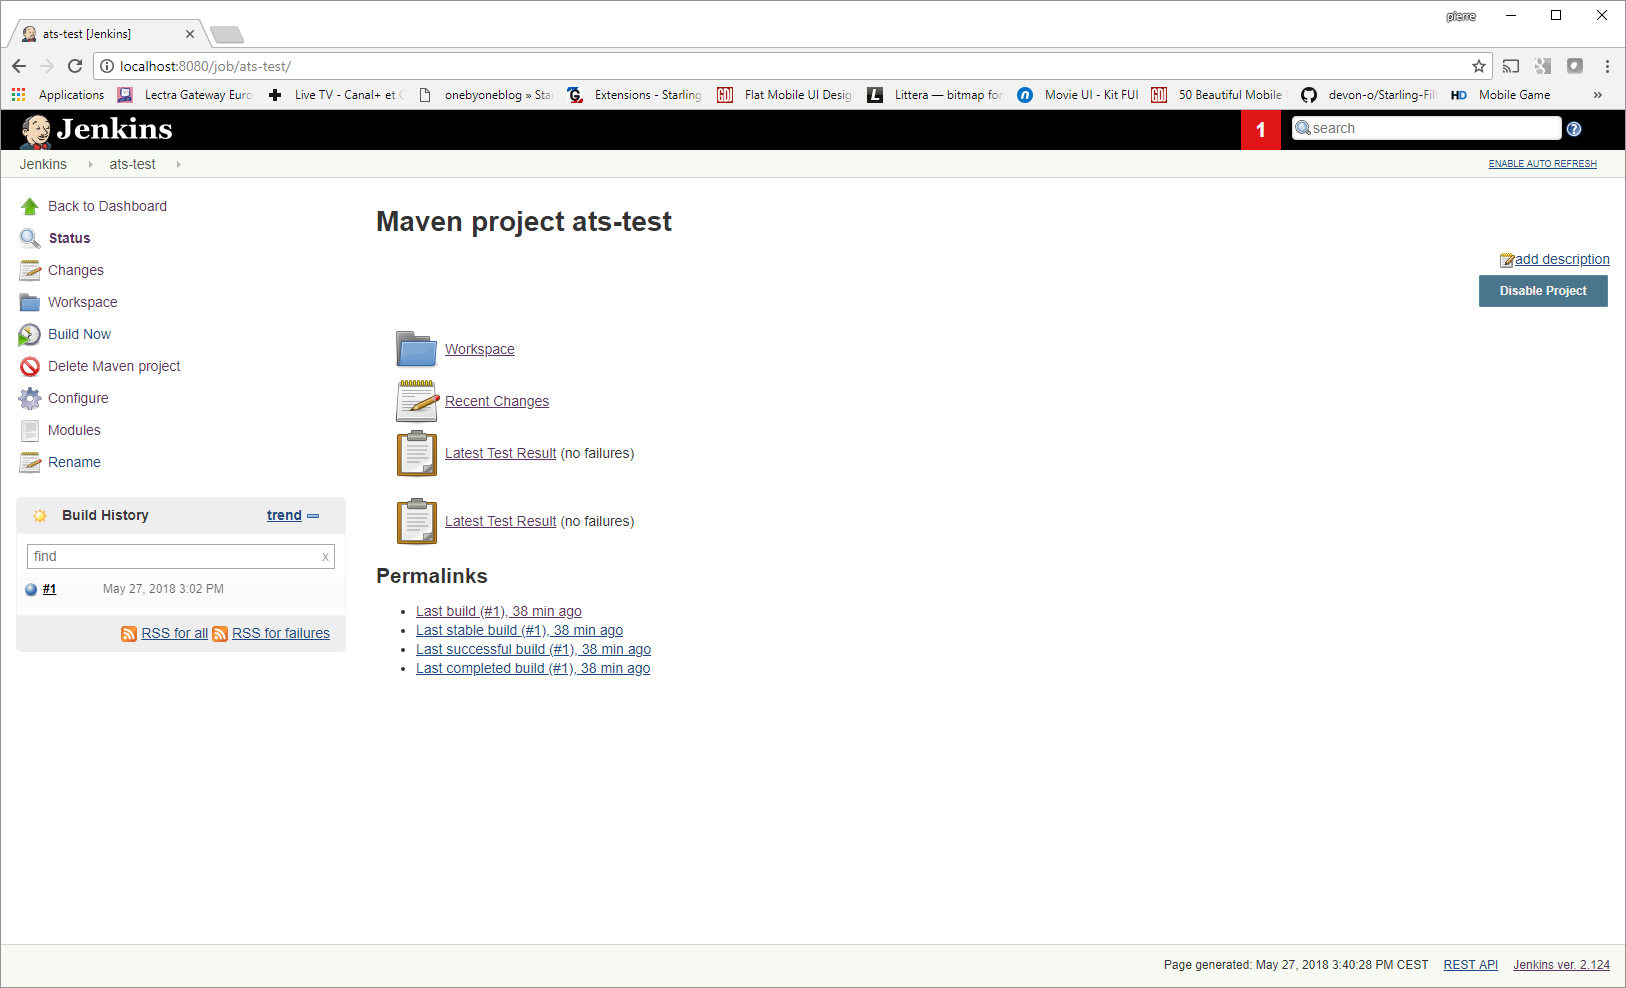Click the Recent Changes notepad icon
This screenshot has width=1626, height=988.
(417, 401)
